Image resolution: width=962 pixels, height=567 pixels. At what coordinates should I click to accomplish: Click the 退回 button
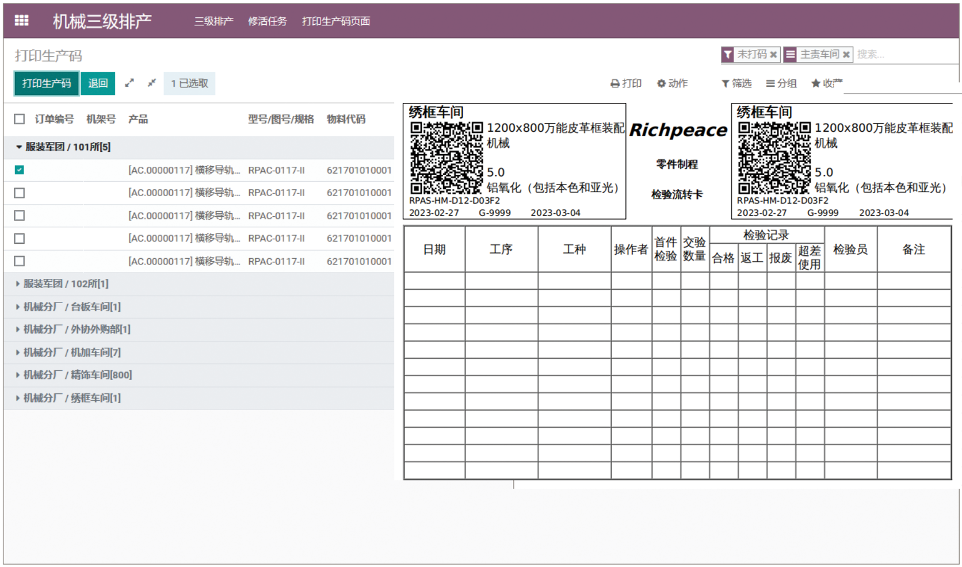point(98,84)
